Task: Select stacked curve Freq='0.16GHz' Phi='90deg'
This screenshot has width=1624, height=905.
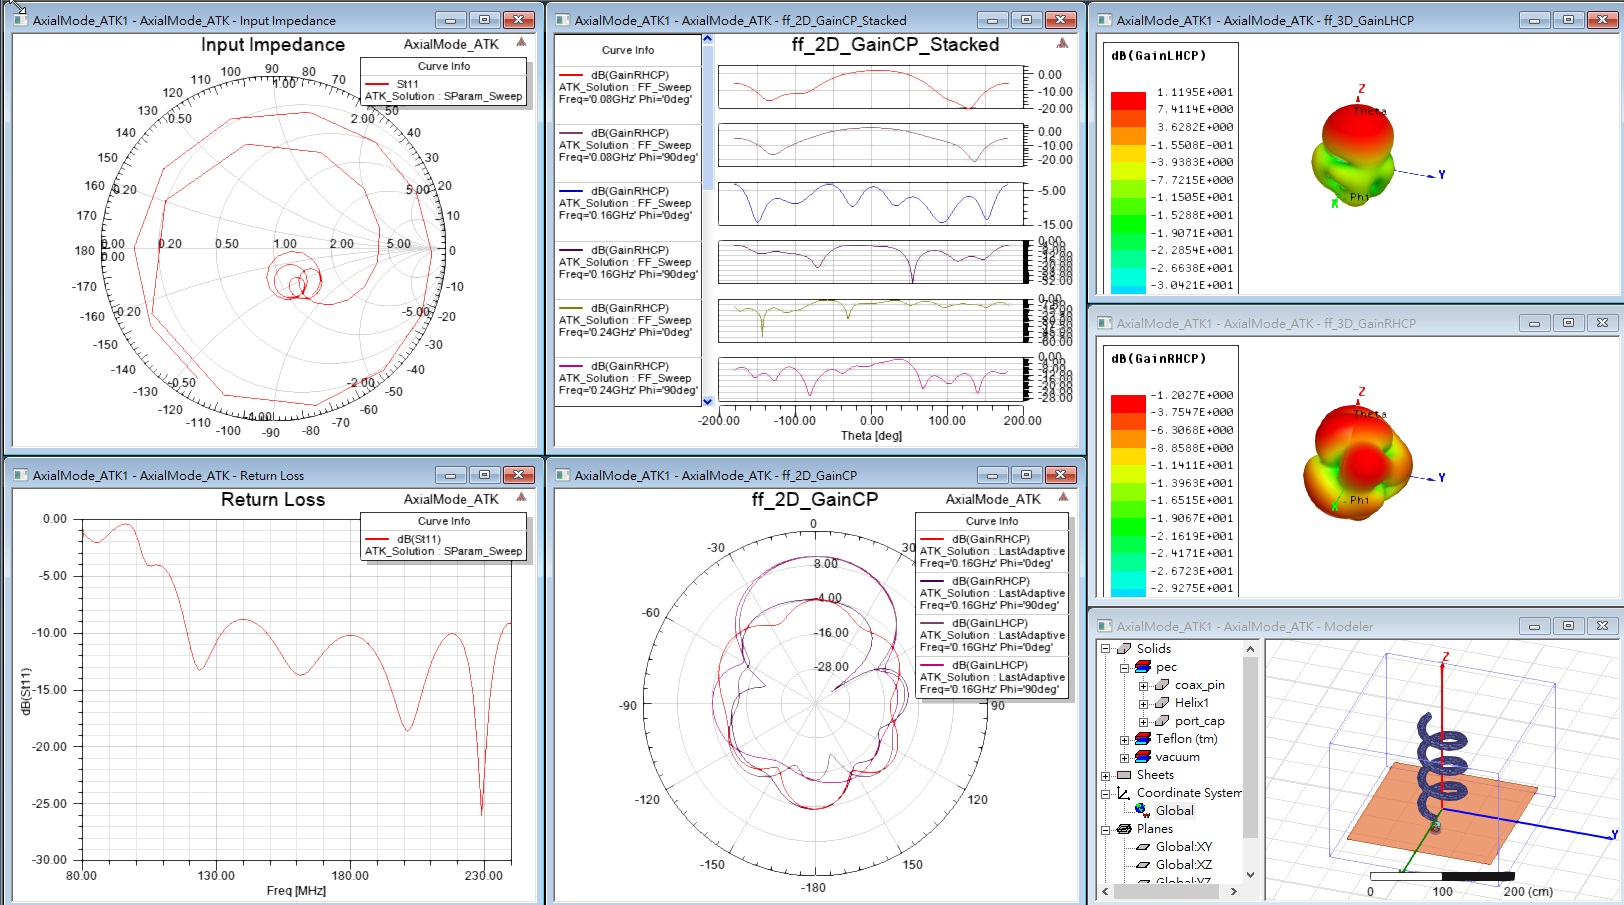Action: click(x=628, y=262)
